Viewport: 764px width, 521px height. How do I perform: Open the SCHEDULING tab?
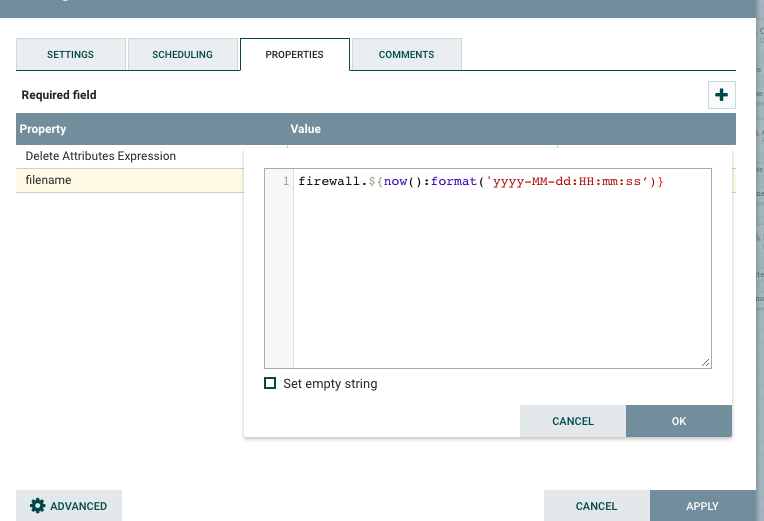182,54
